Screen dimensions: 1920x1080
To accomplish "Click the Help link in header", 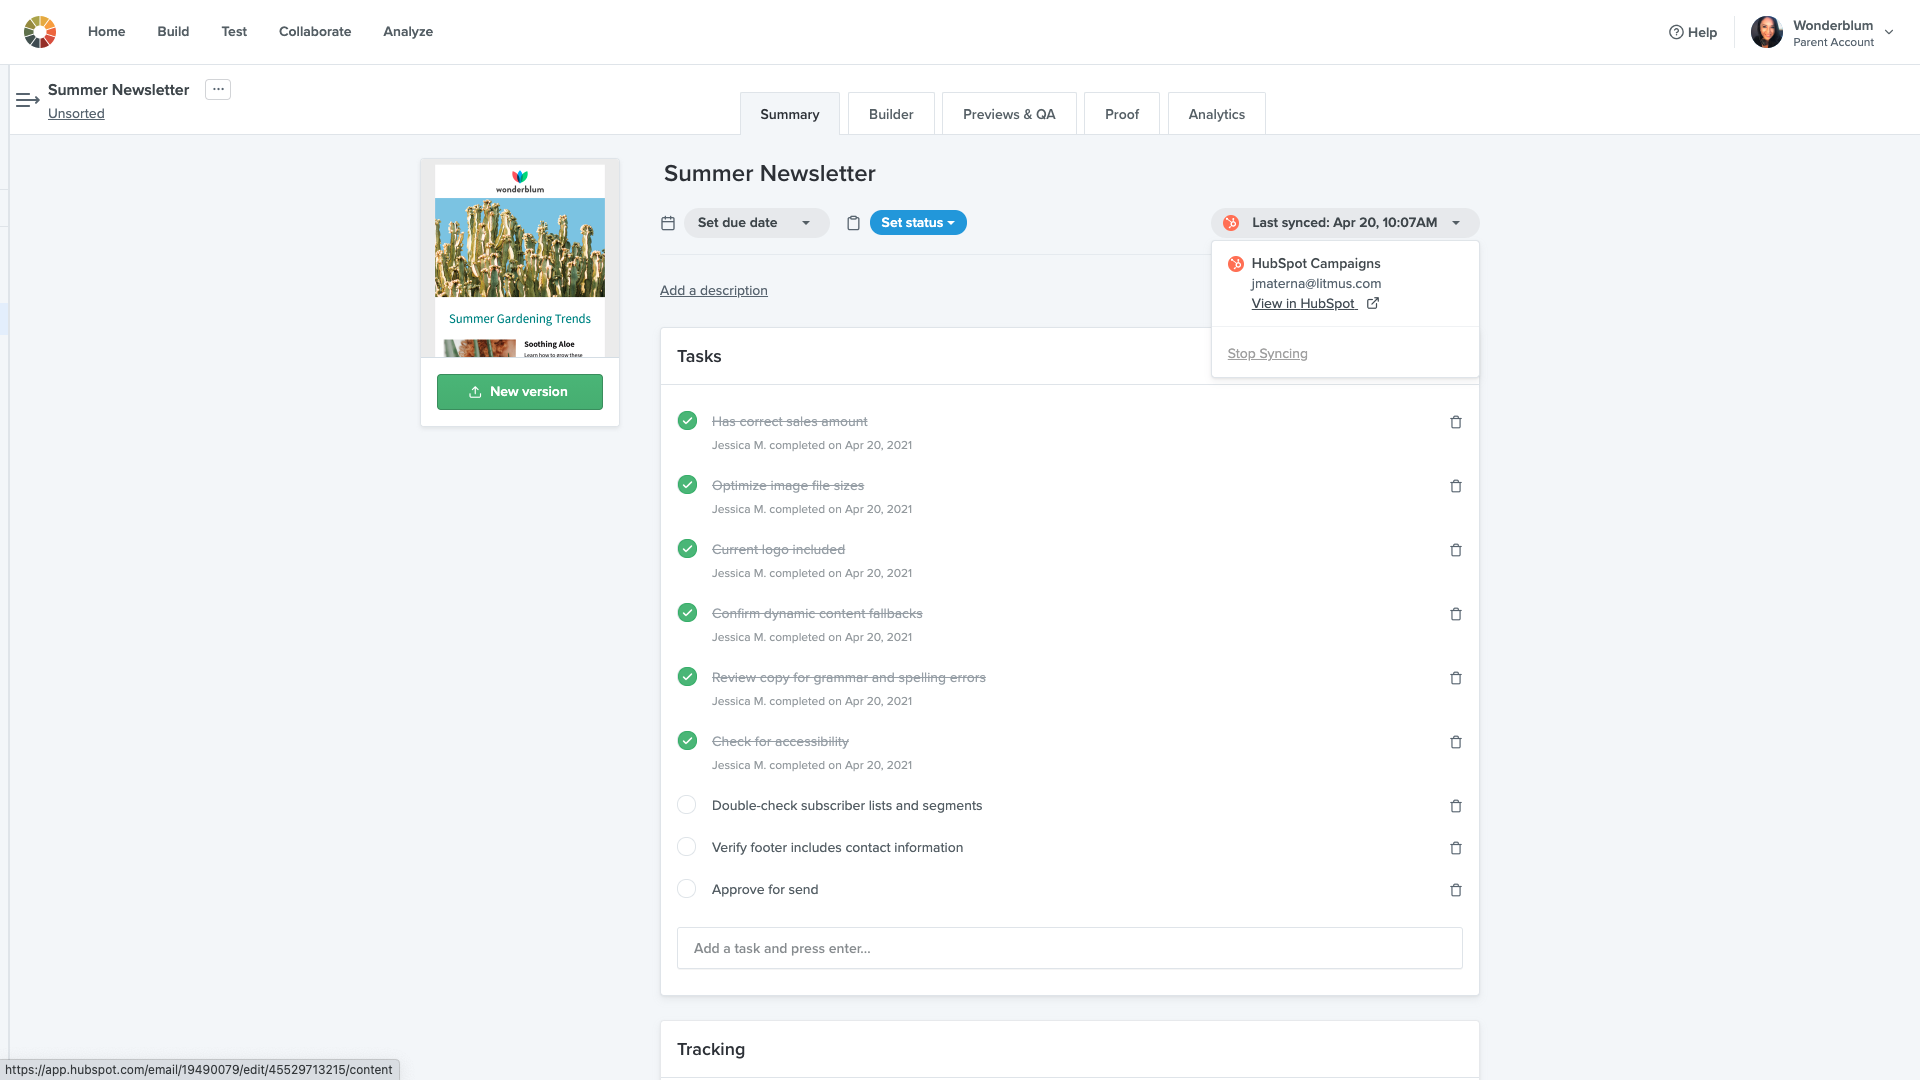I will [x=1693, y=32].
